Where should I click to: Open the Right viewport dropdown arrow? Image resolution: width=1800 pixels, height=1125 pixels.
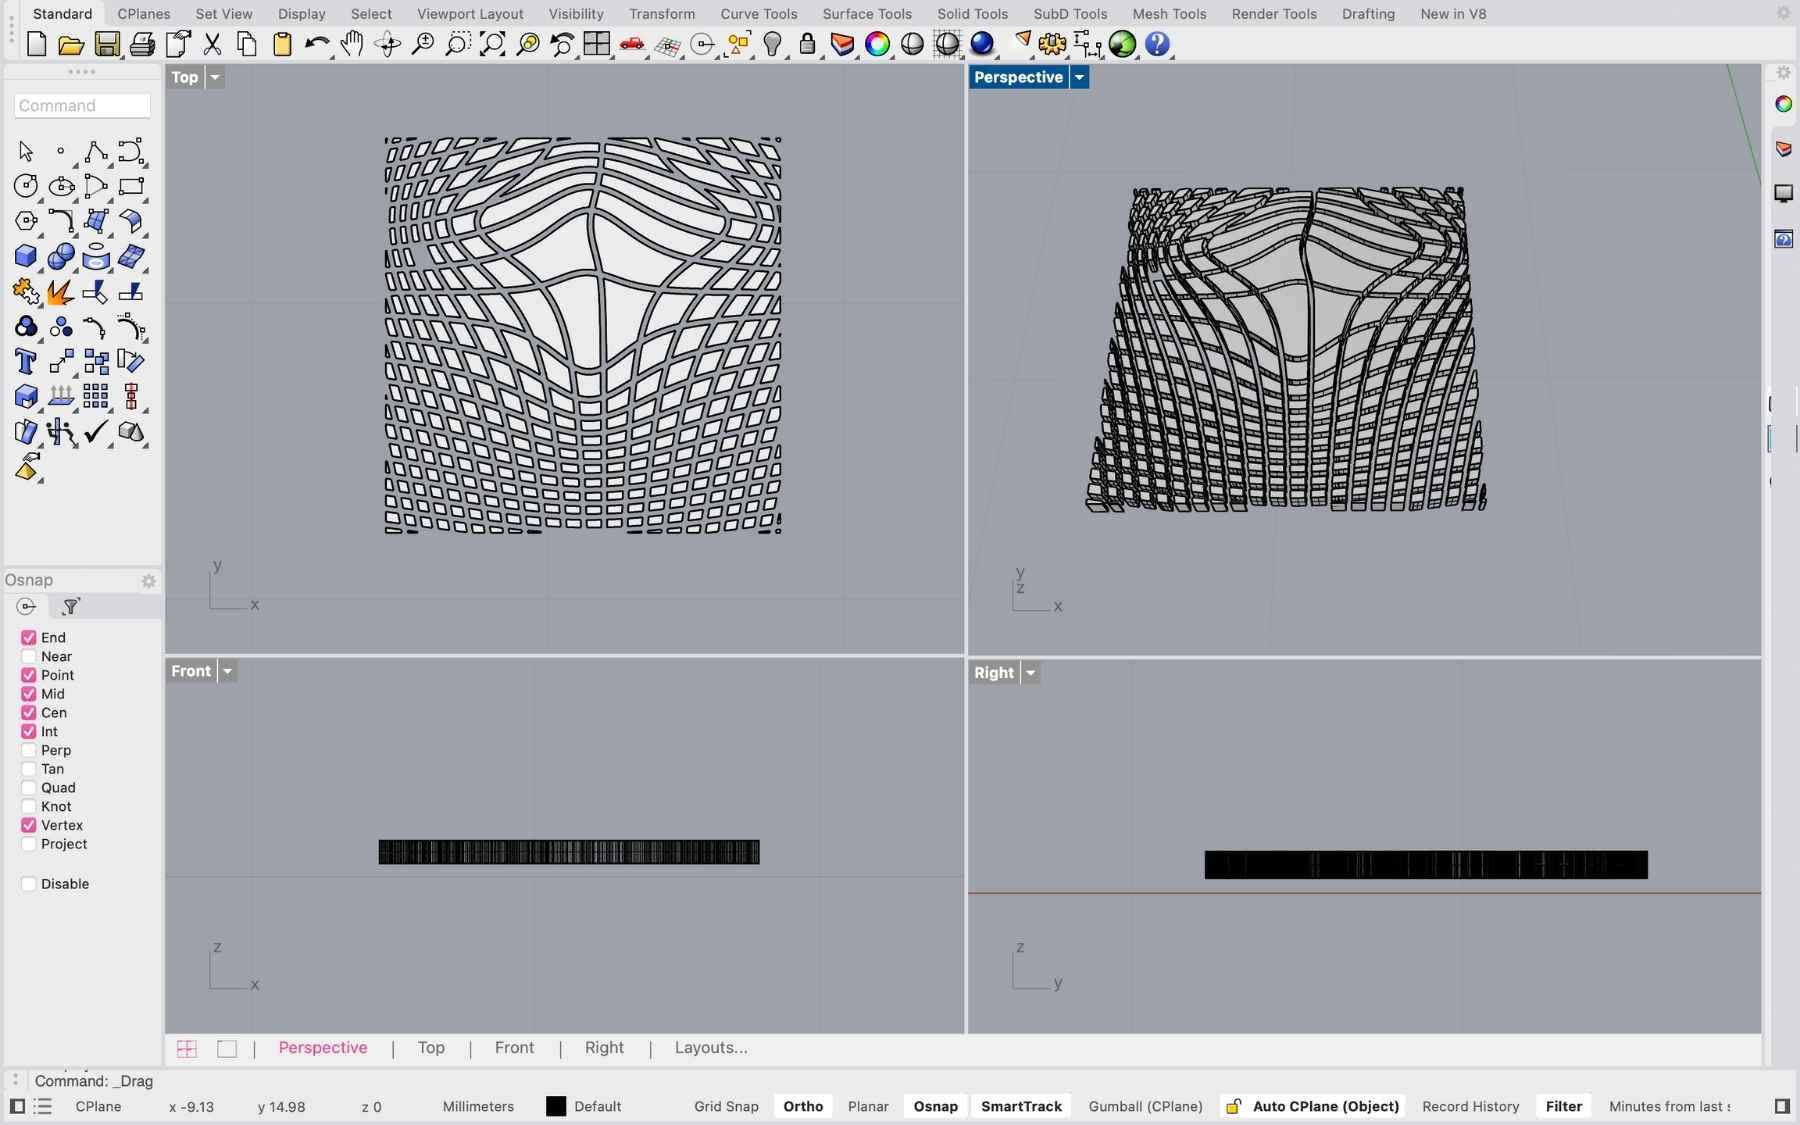pyautogui.click(x=1030, y=673)
